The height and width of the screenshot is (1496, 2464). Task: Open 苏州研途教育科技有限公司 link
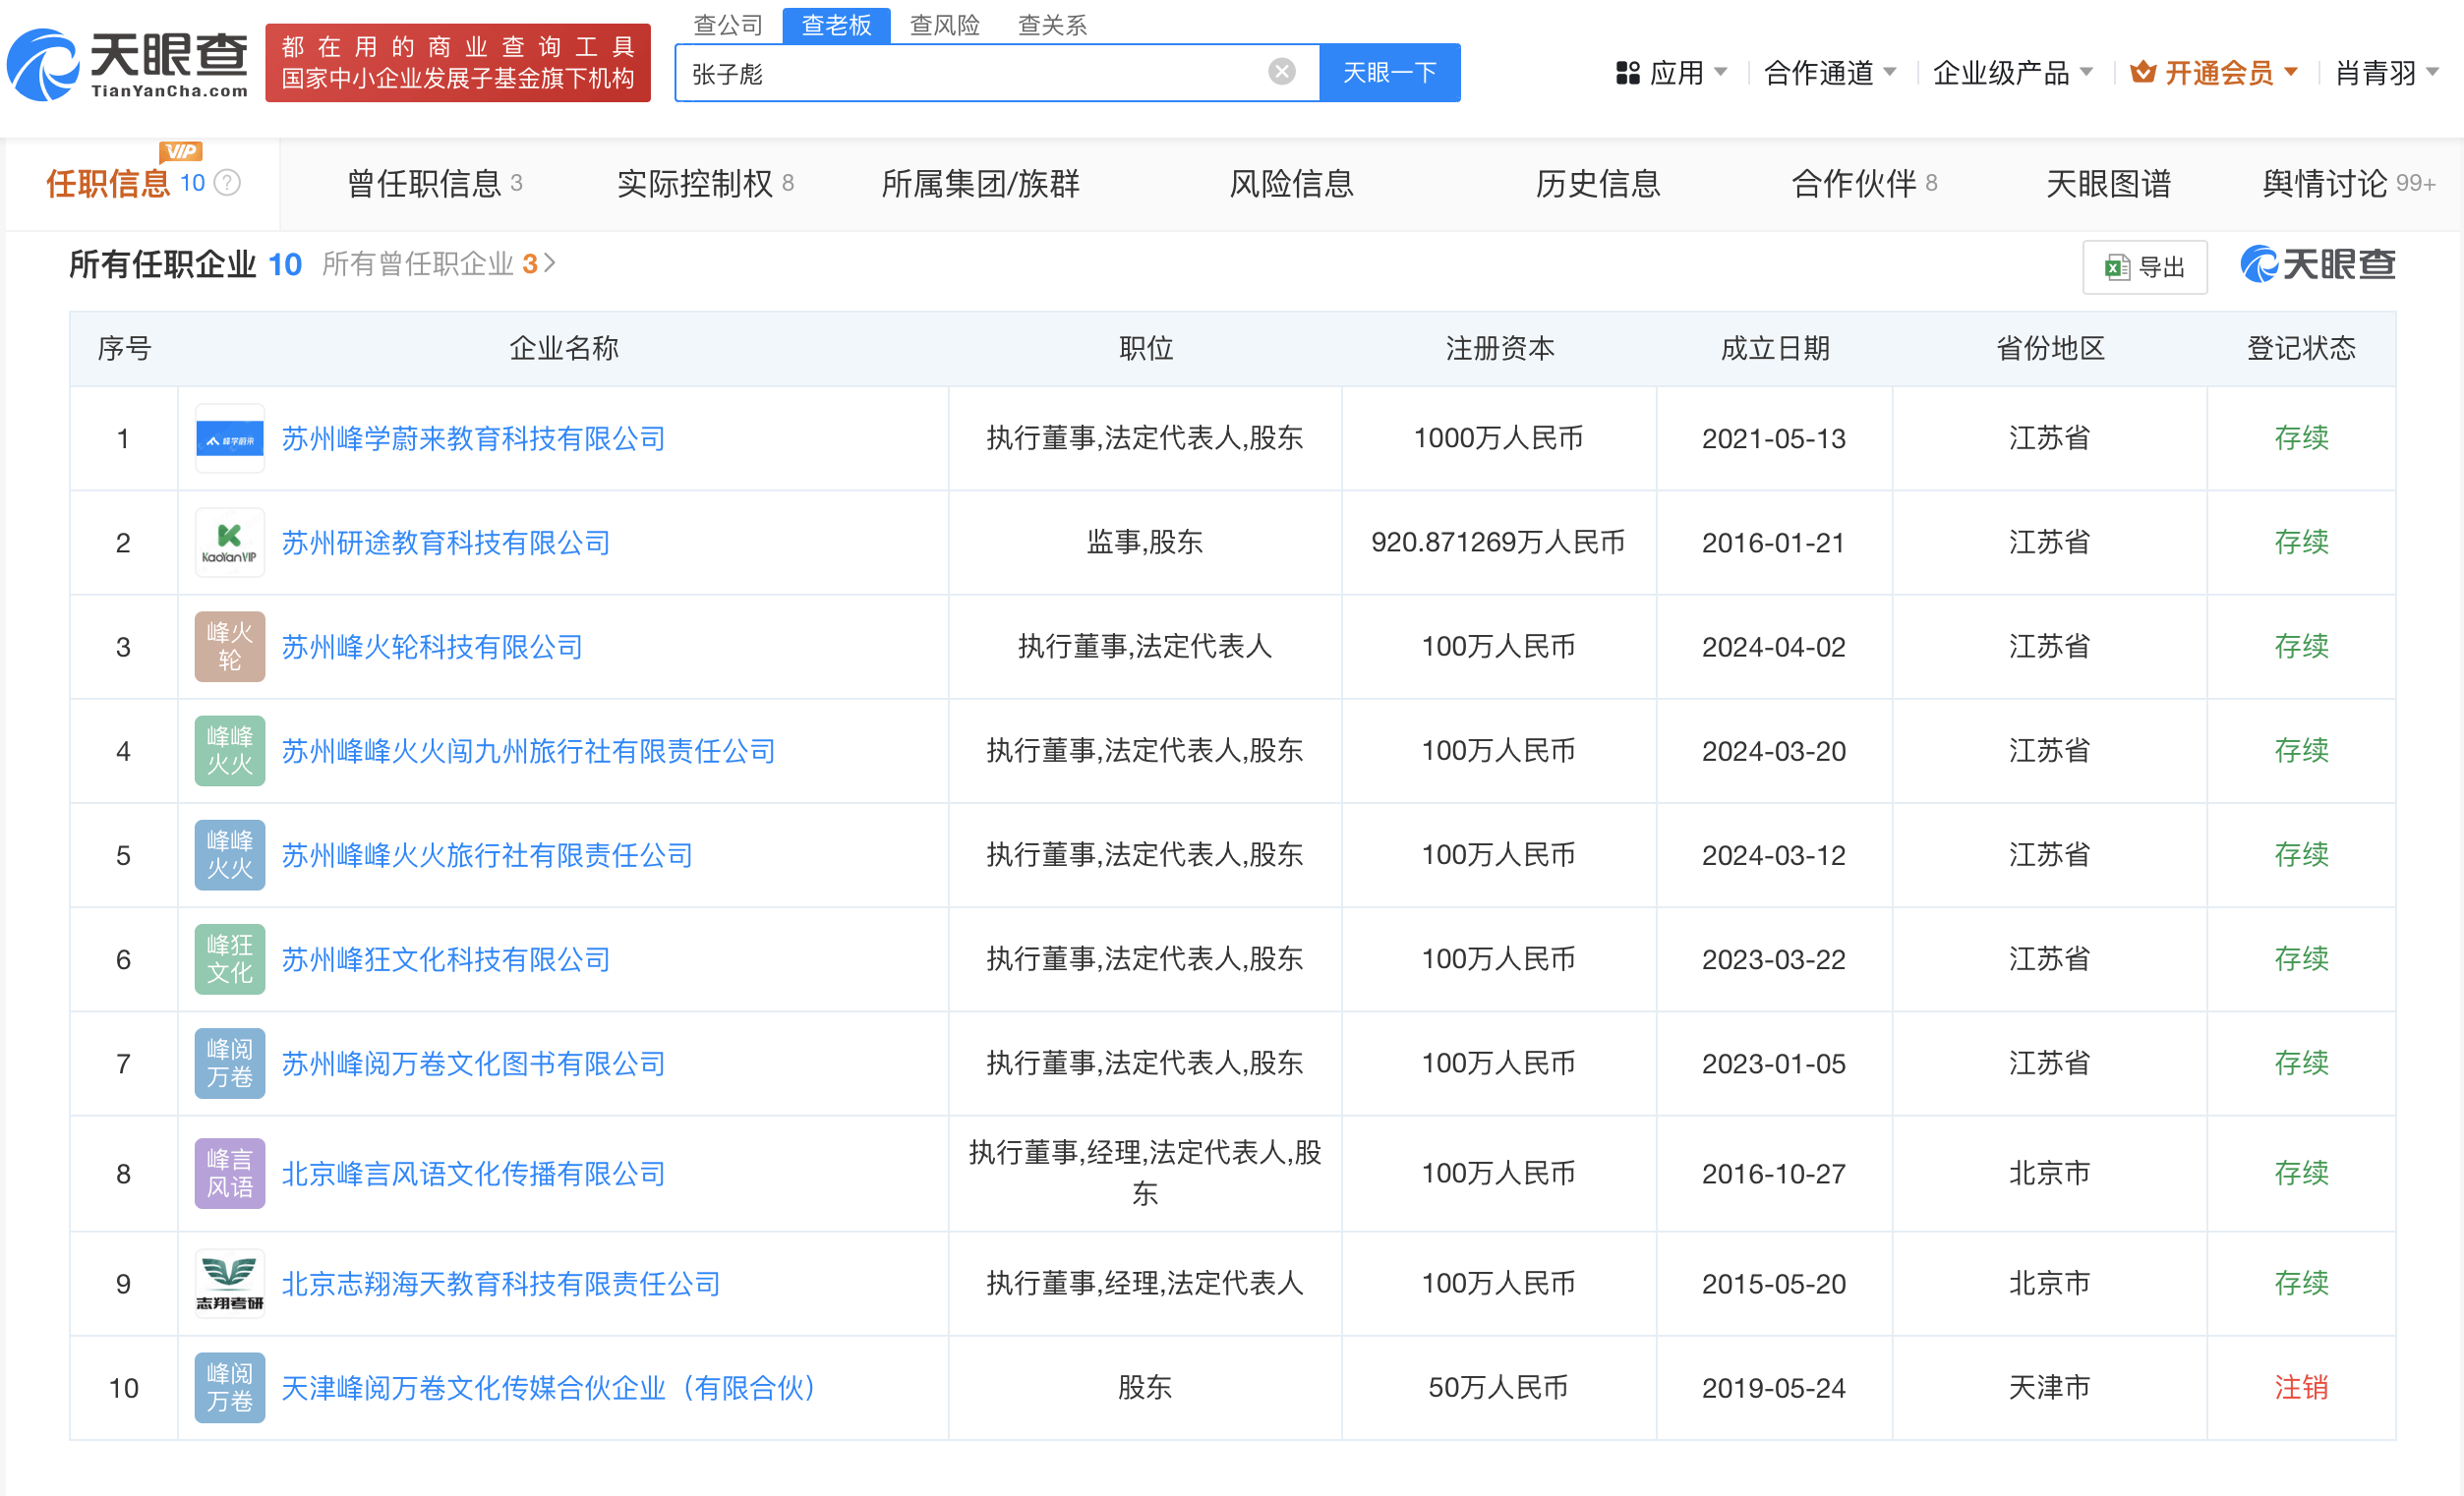[x=446, y=542]
